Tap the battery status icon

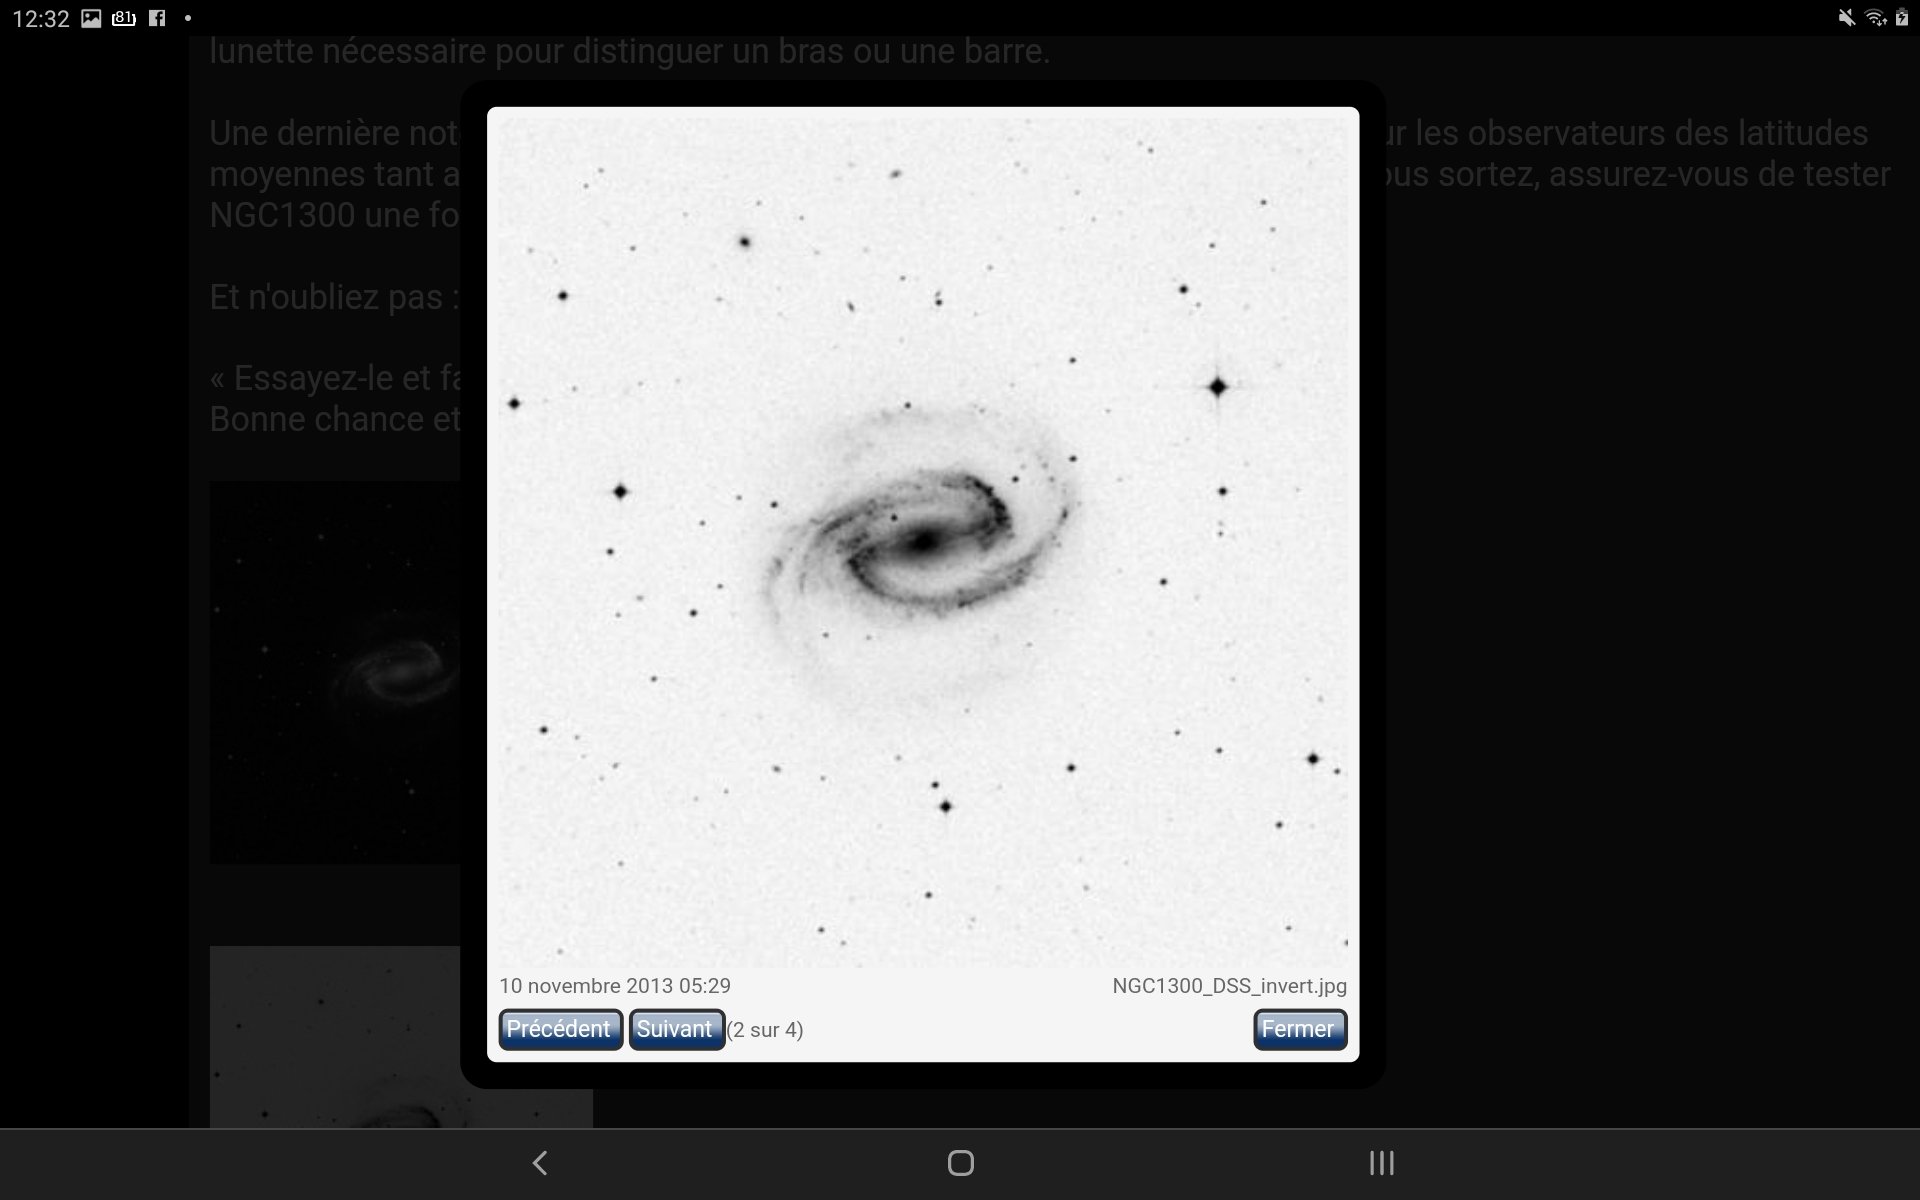point(1902,18)
